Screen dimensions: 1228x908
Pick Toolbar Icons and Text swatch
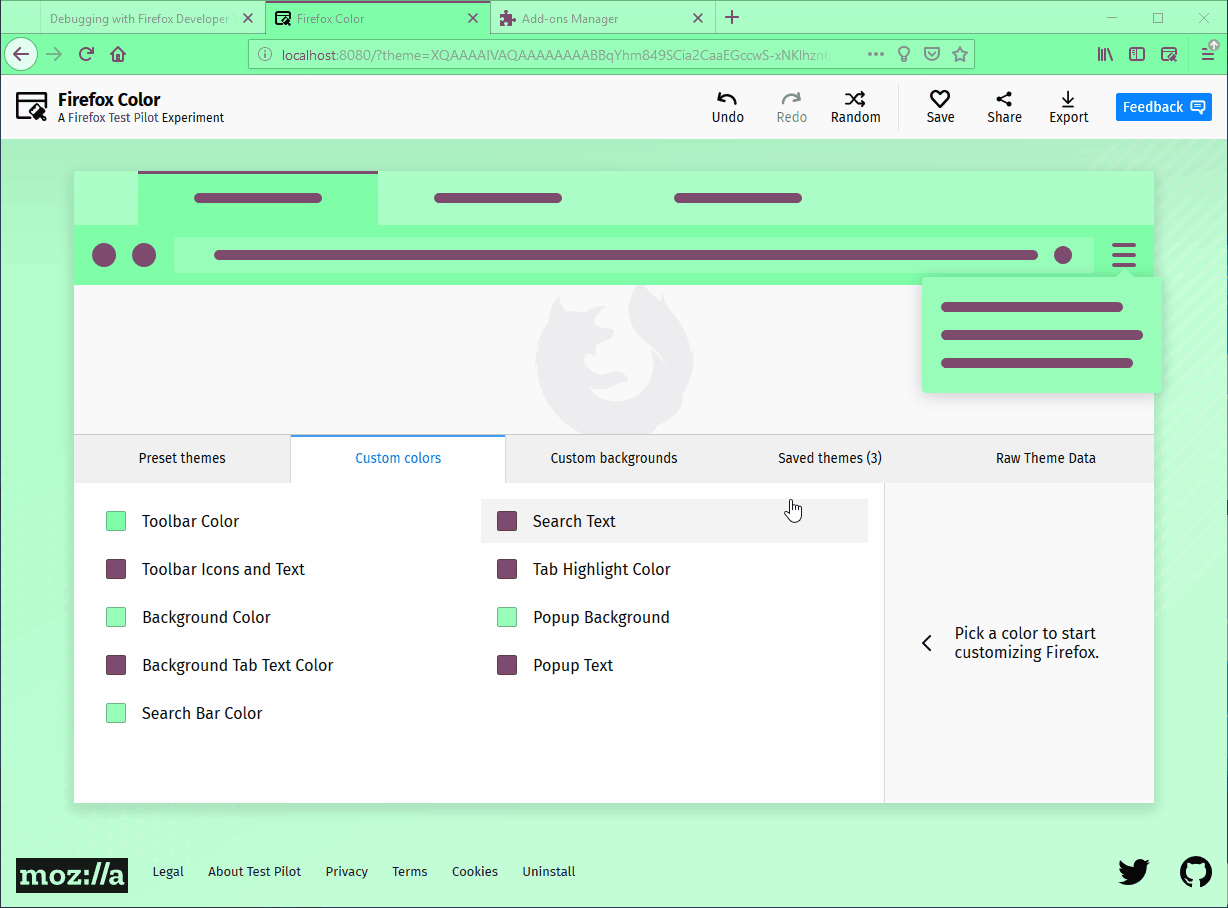(116, 569)
